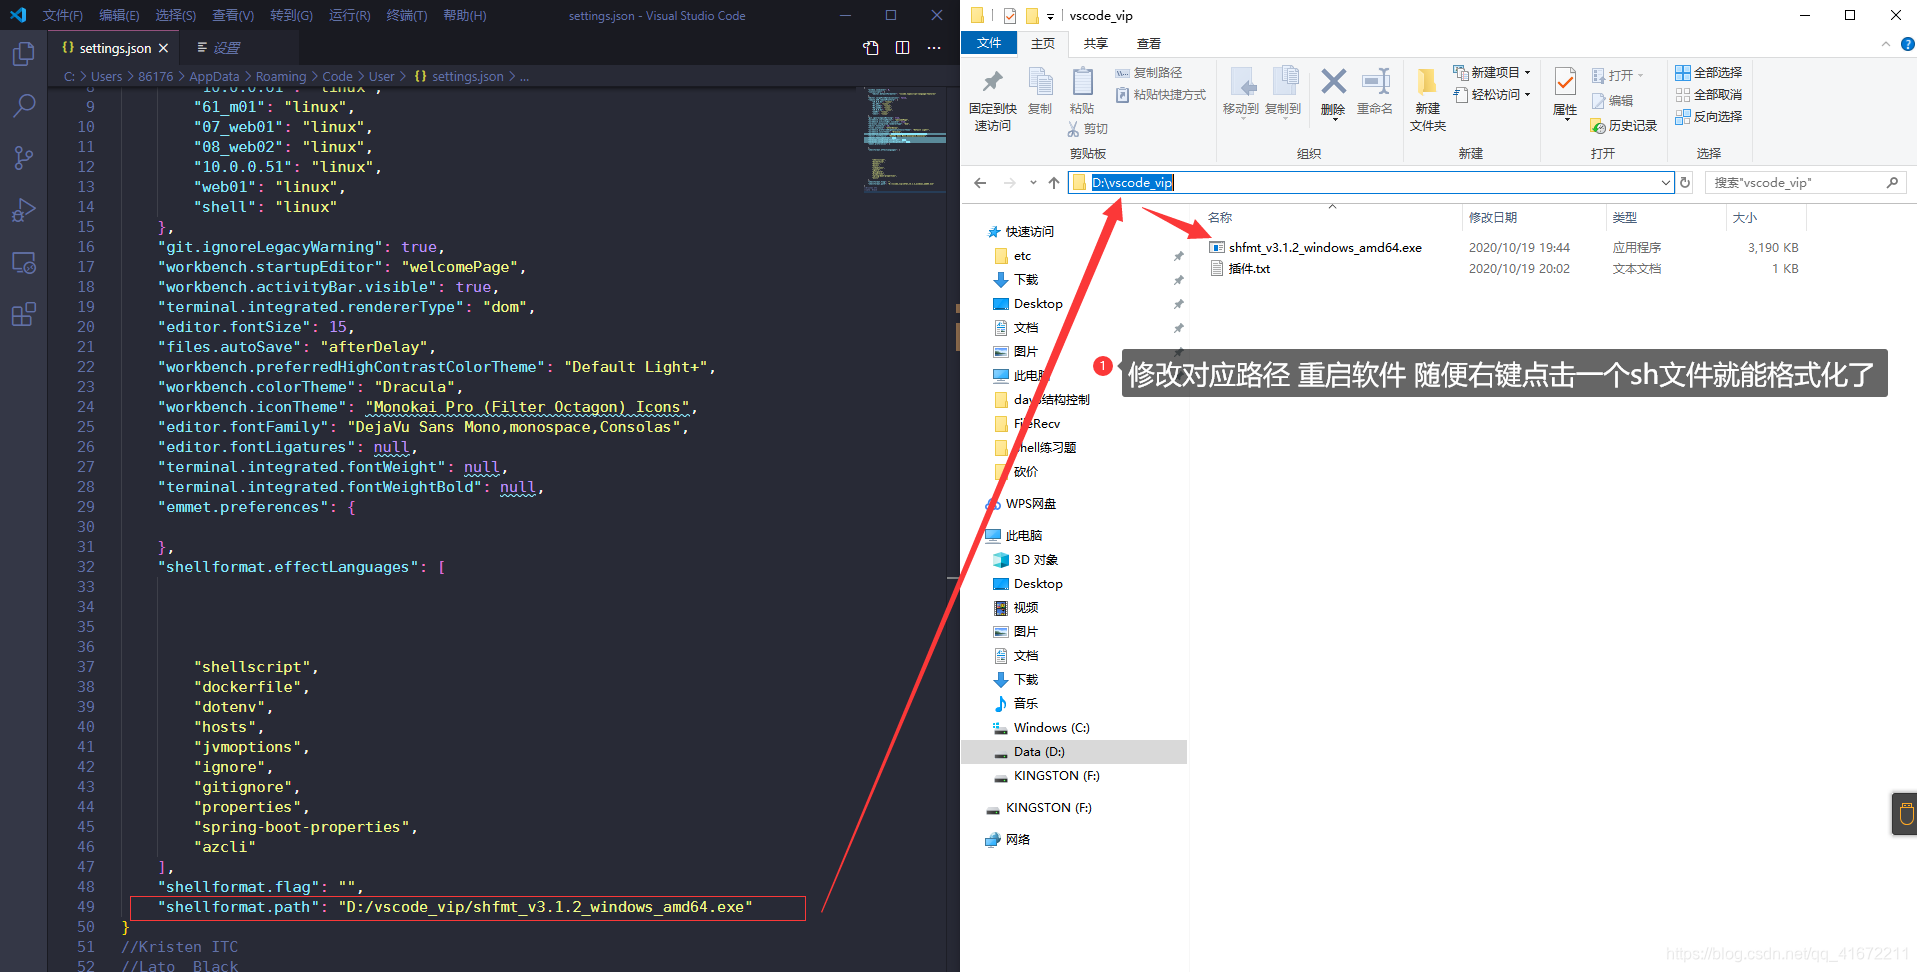Open the Remote Explorer view
This screenshot has height=972, width=1917.
point(24,263)
